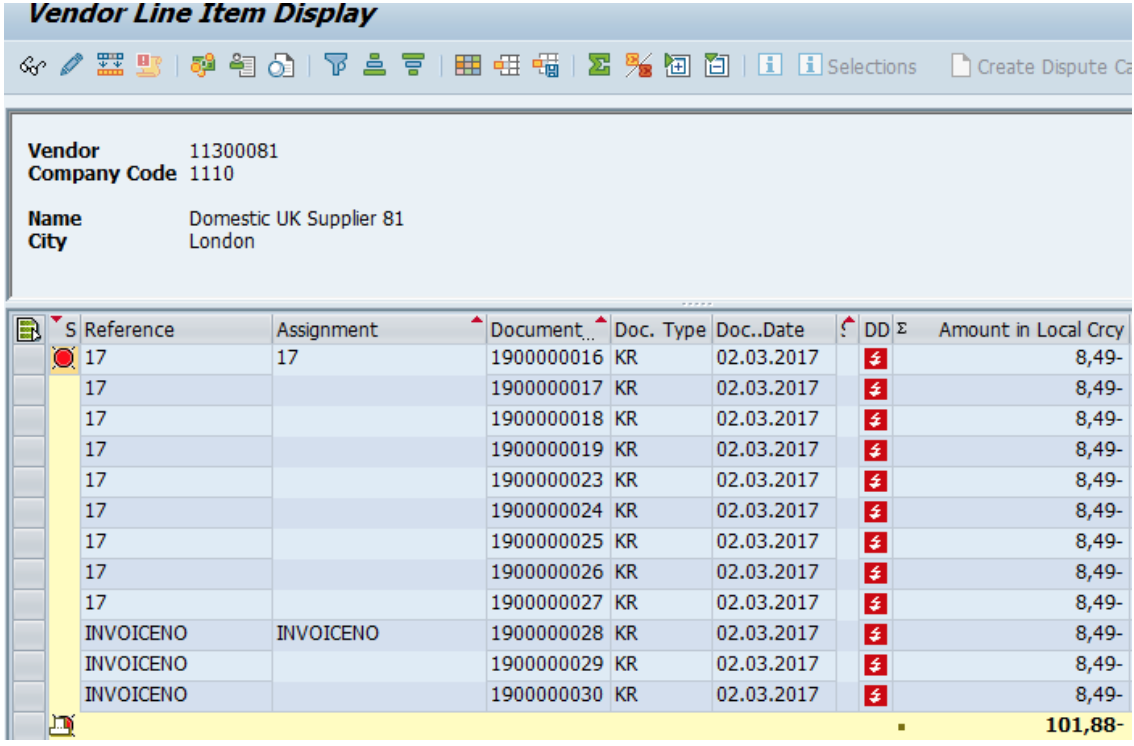Click vendor number 11300081
The image size is (1134, 746).
click(x=234, y=151)
